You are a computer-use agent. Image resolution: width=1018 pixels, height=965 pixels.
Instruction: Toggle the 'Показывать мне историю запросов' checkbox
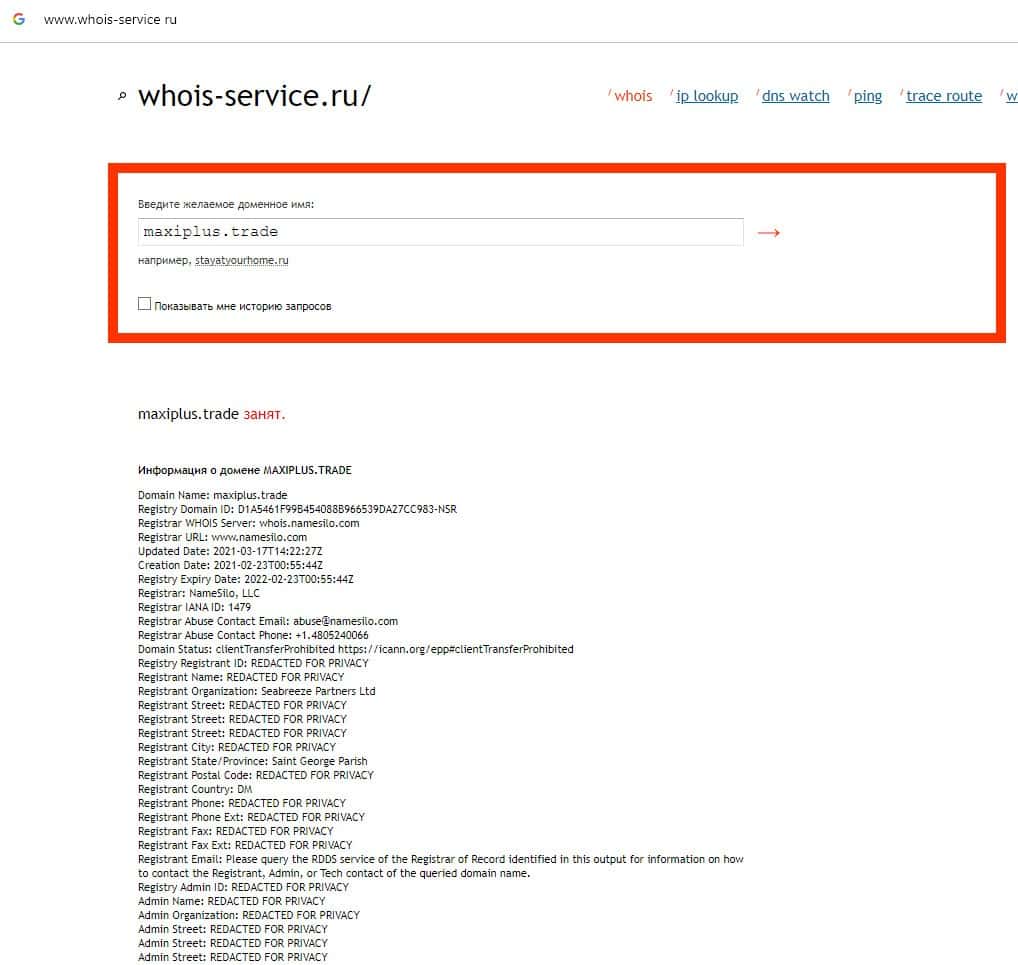click(x=144, y=303)
